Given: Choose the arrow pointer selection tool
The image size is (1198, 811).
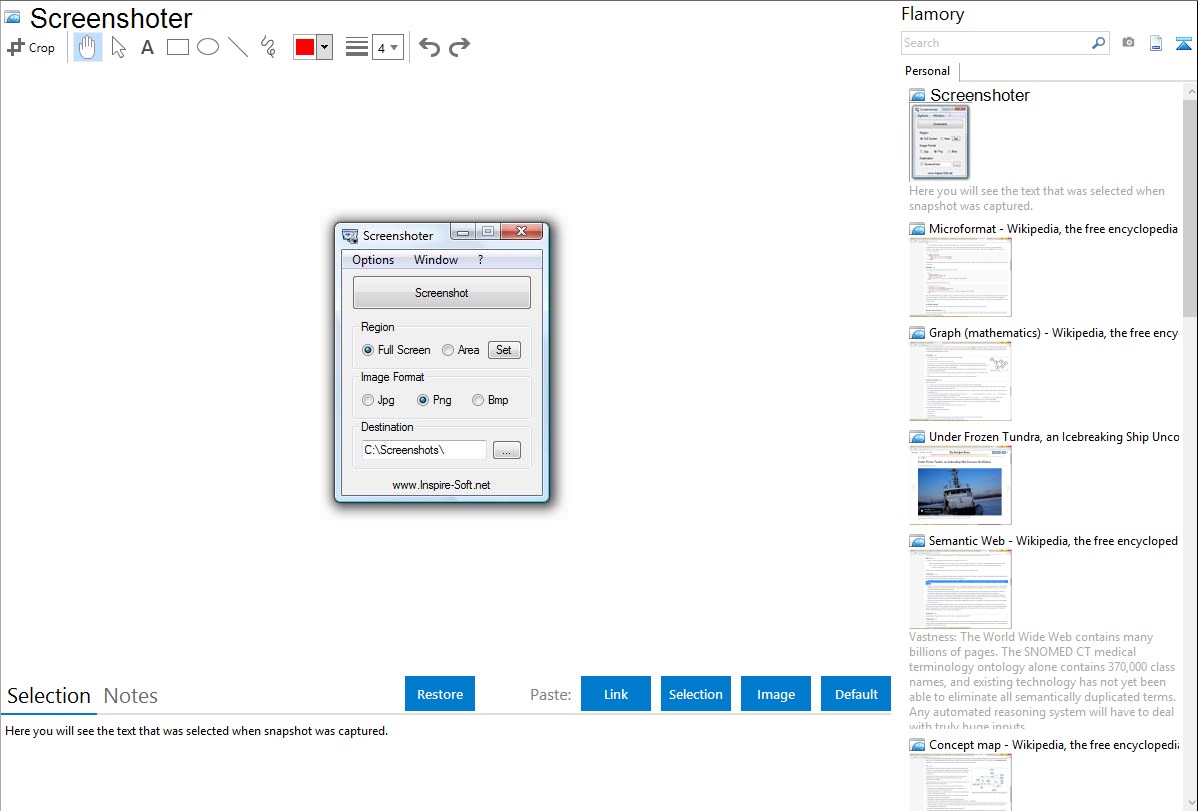Looking at the screenshot, I should coord(118,47).
